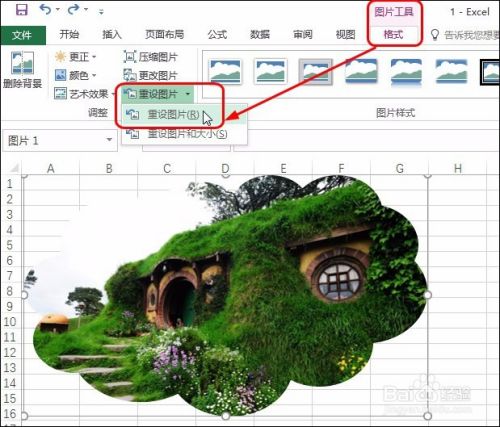Select column H header
500x427 pixels.
click(x=458, y=168)
